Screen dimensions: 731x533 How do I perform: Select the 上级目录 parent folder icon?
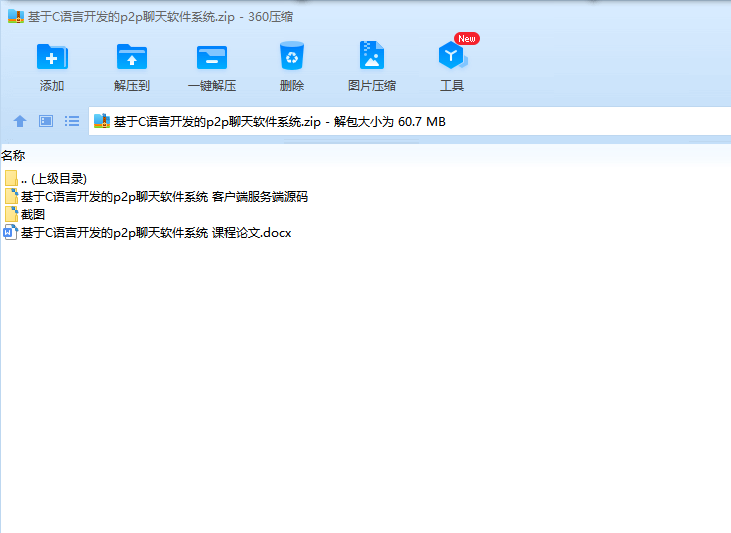coord(11,178)
